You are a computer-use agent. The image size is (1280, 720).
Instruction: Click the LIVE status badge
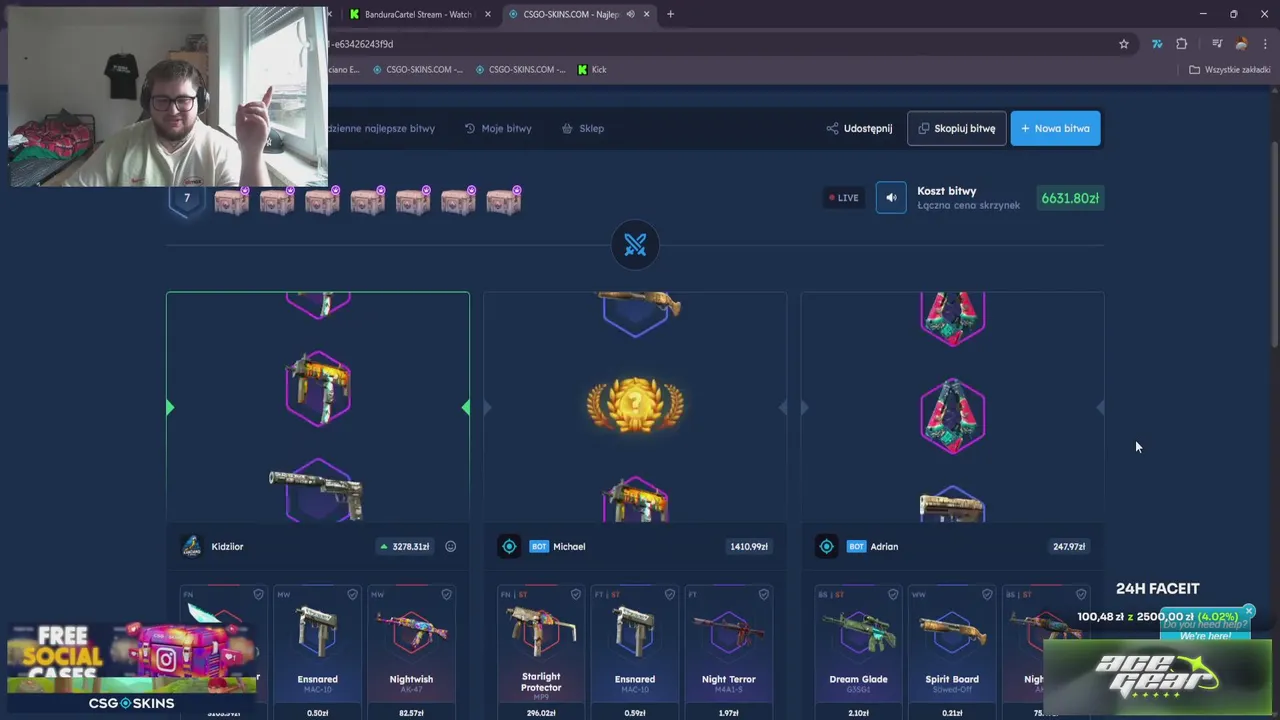coord(843,198)
